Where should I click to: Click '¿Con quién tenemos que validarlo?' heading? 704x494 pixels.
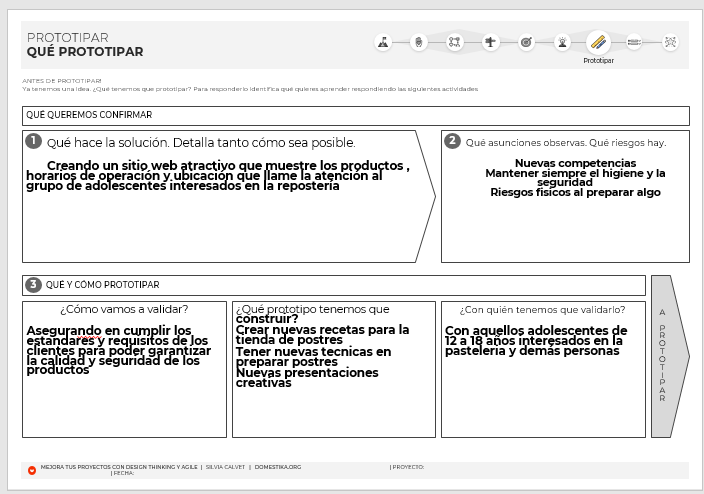pyautogui.click(x=542, y=310)
